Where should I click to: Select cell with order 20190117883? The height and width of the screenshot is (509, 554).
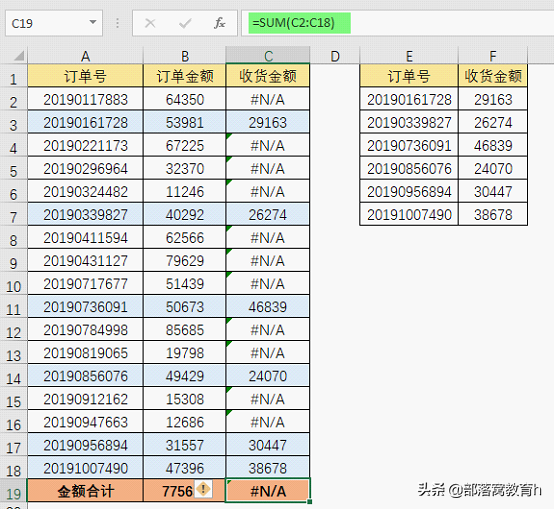pos(86,99)
